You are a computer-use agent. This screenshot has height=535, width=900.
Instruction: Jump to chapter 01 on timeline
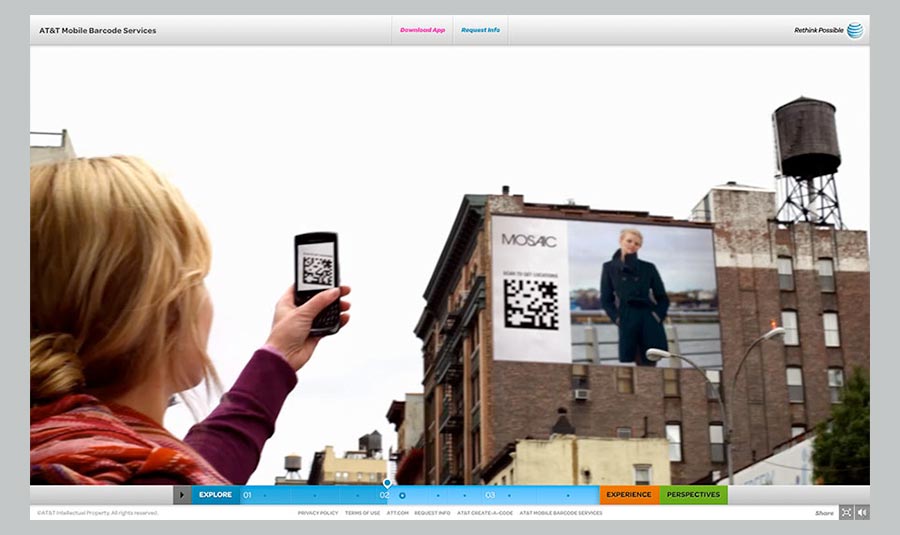(247, 495)
